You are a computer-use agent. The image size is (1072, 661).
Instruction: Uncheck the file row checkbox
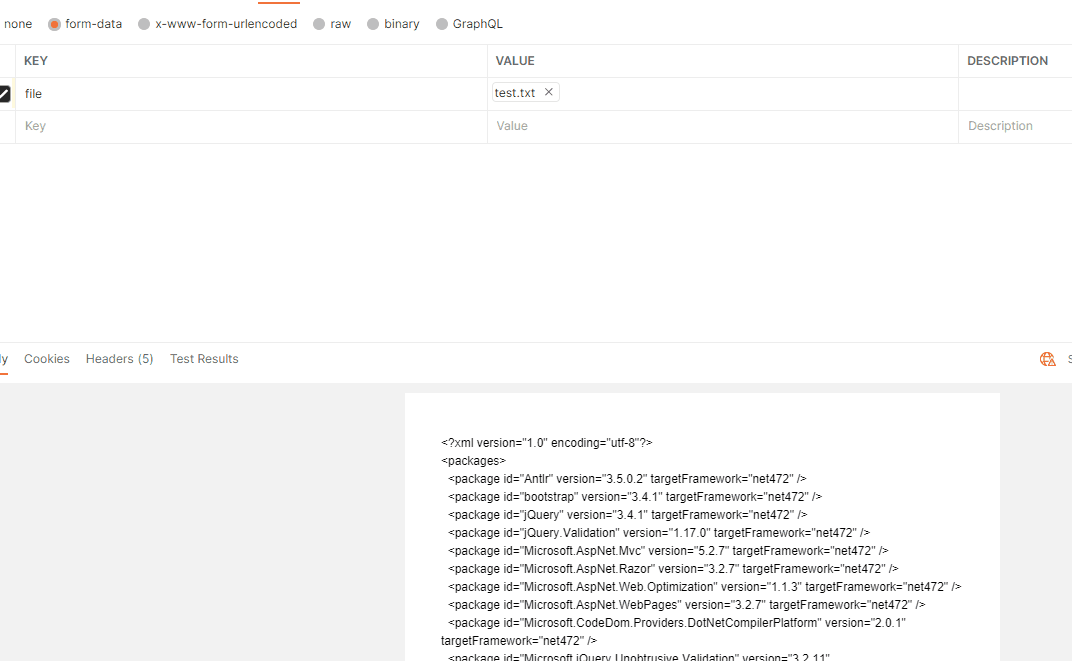coord(4,94)
